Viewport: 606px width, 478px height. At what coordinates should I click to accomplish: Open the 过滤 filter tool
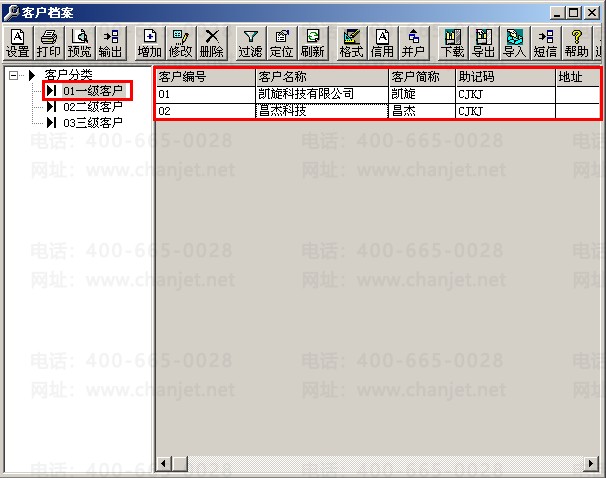pyautogui.click(x=250, y=43)
